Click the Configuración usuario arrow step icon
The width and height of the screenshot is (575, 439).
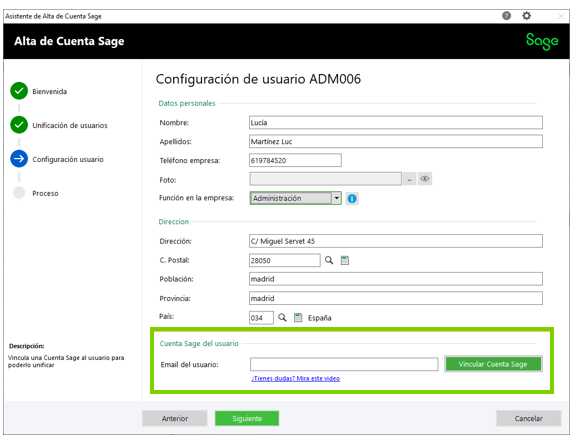(x=19, y=159)
